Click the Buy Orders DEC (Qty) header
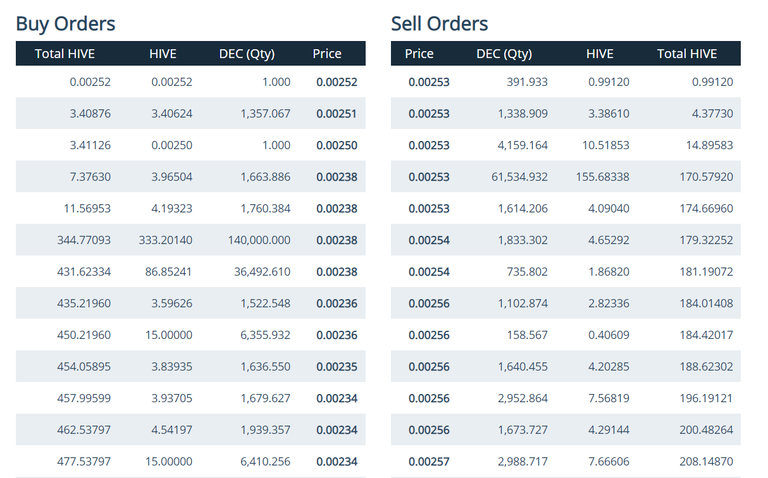 247,54
